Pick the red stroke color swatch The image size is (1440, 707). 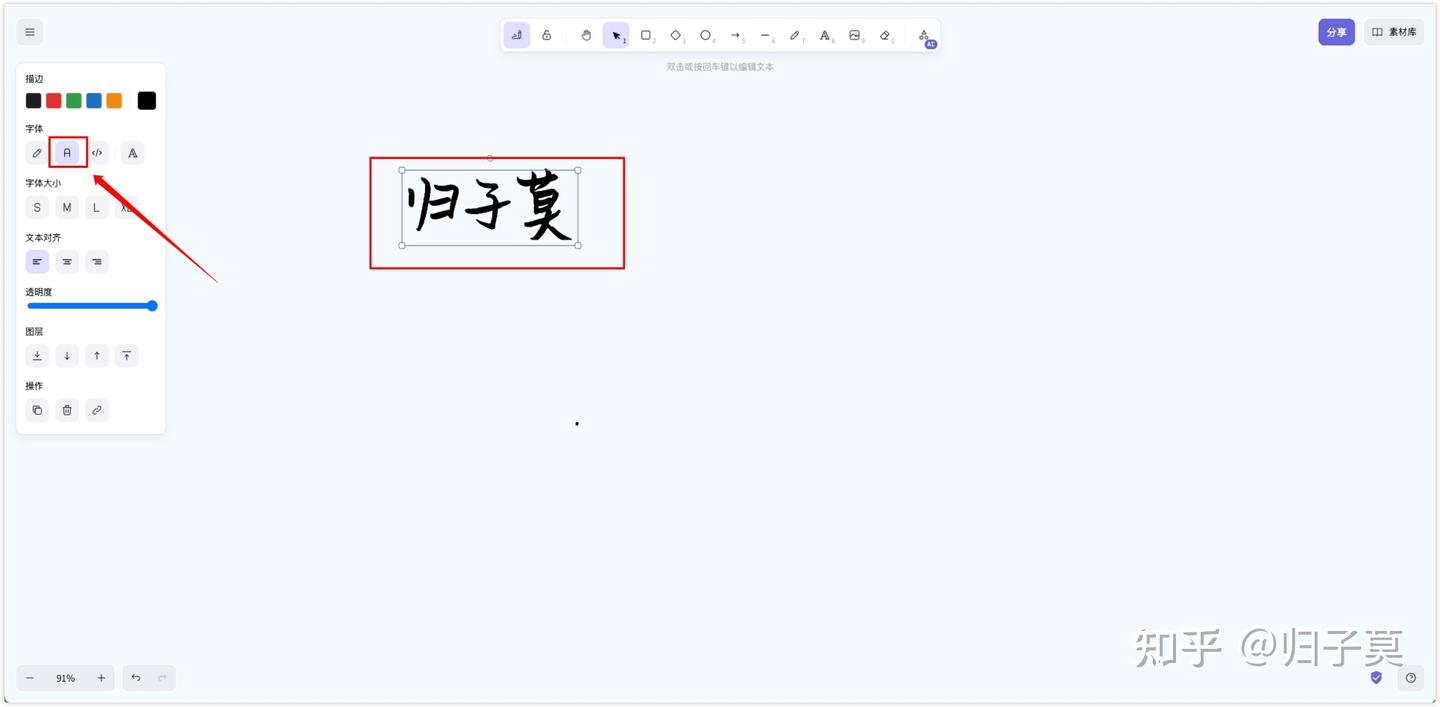[53, 101]
